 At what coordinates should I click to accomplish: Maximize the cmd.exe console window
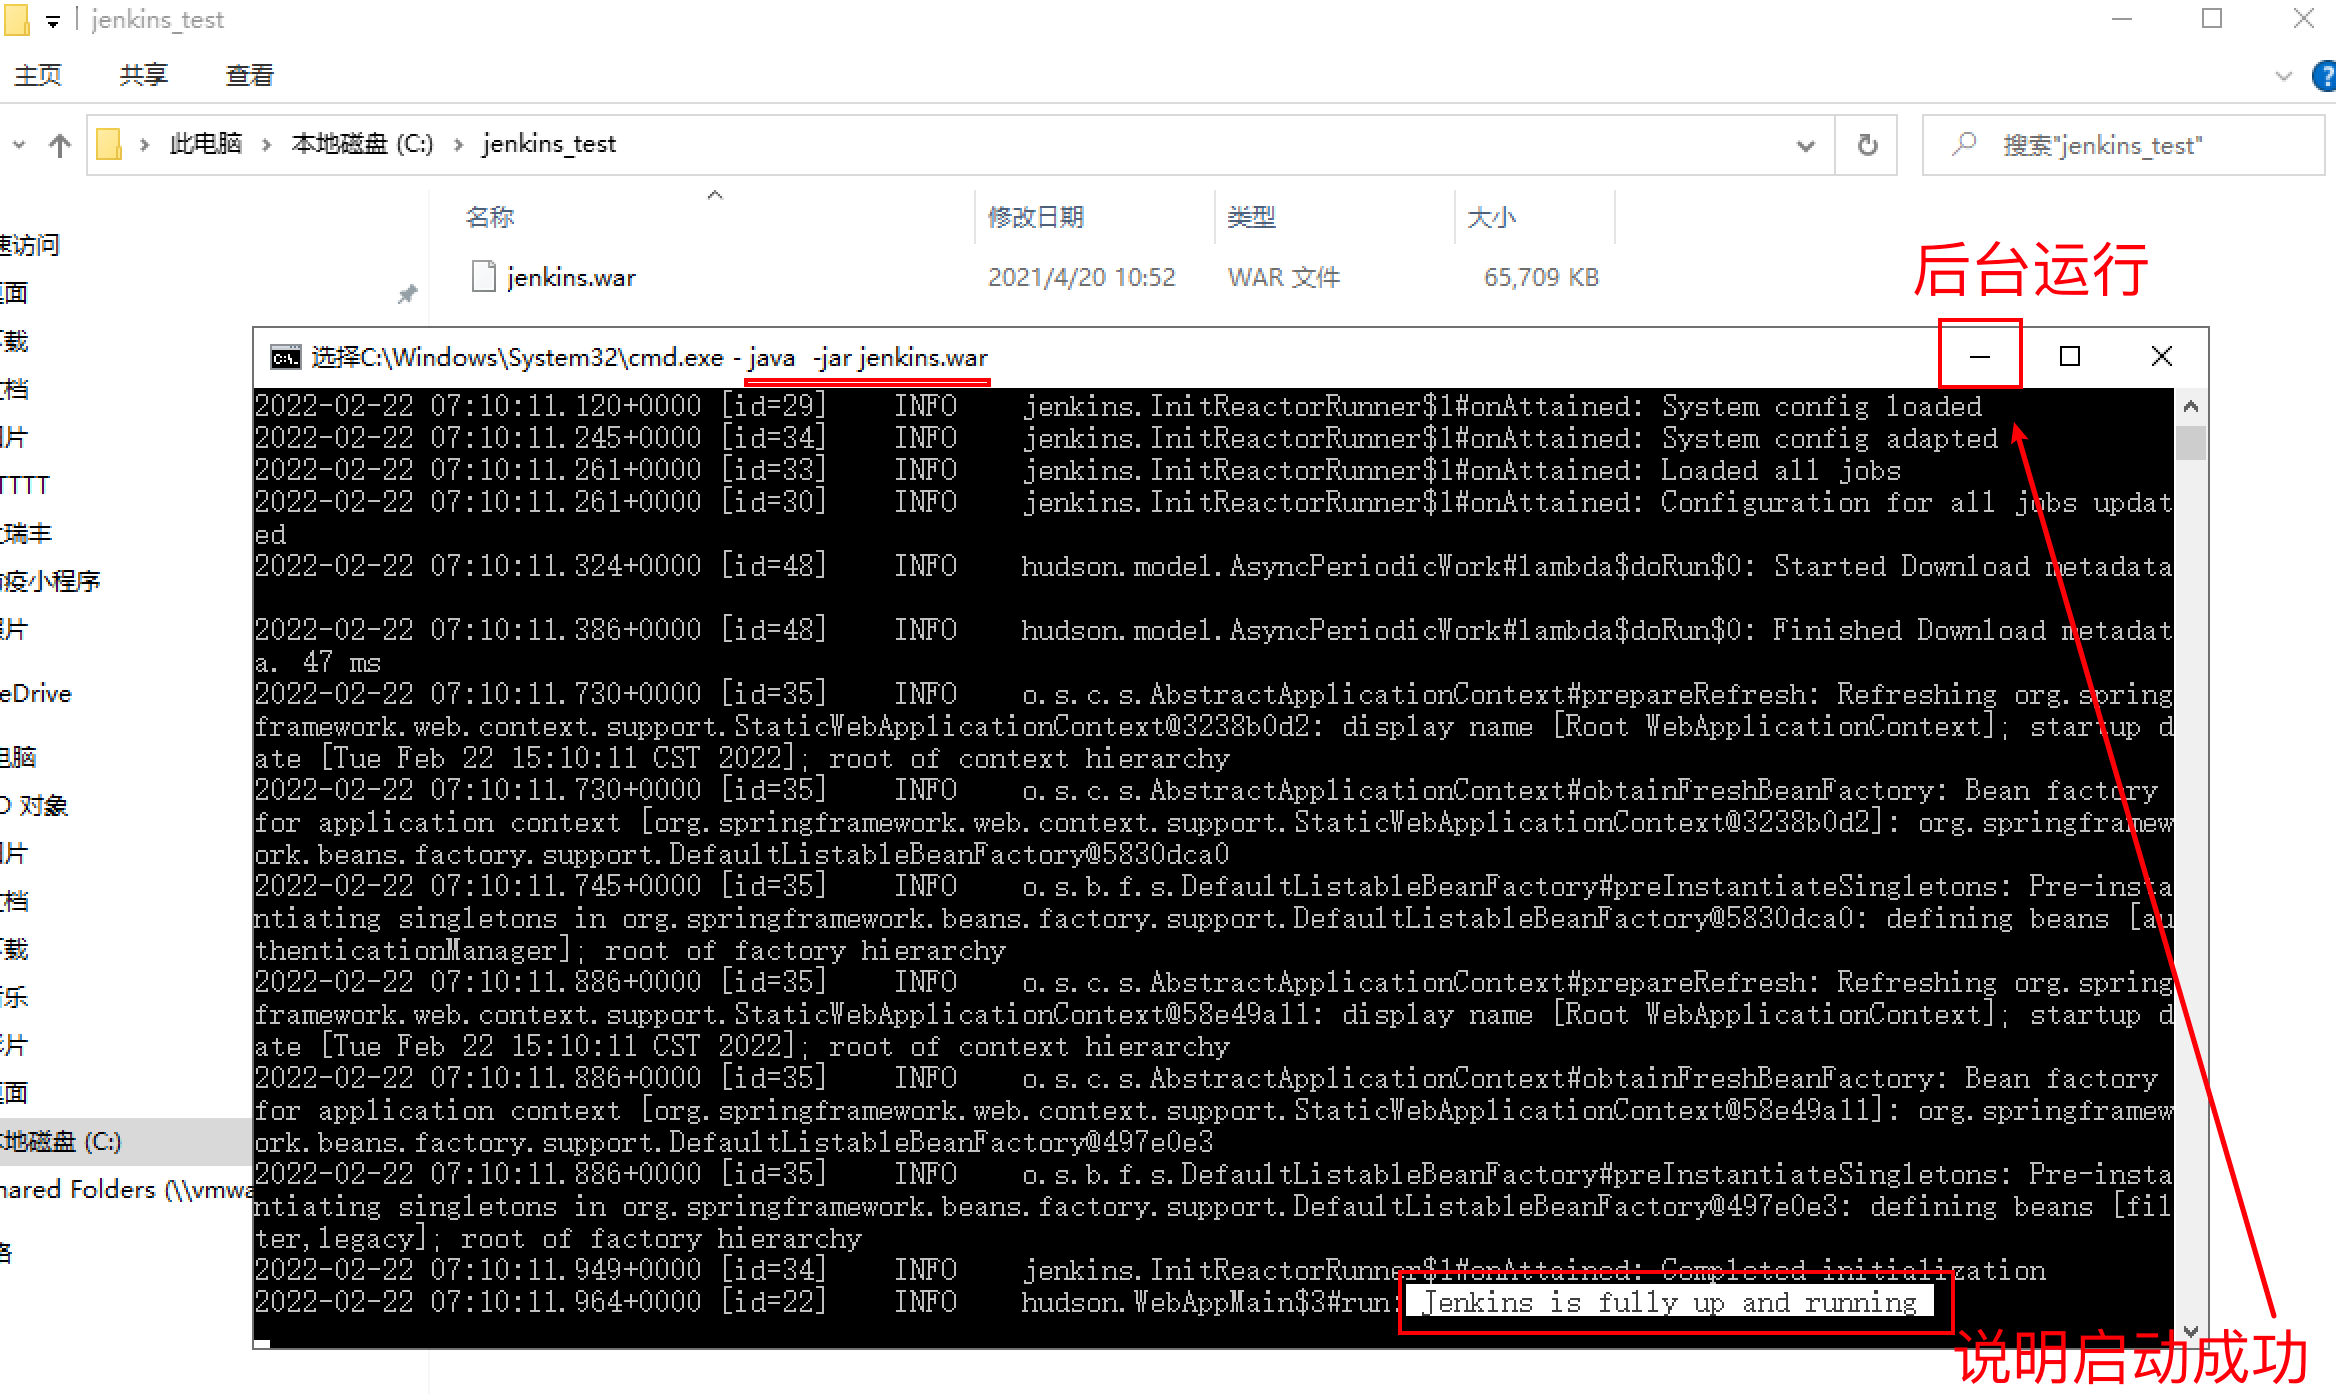pyautogui.click(x=2070, y=356)
